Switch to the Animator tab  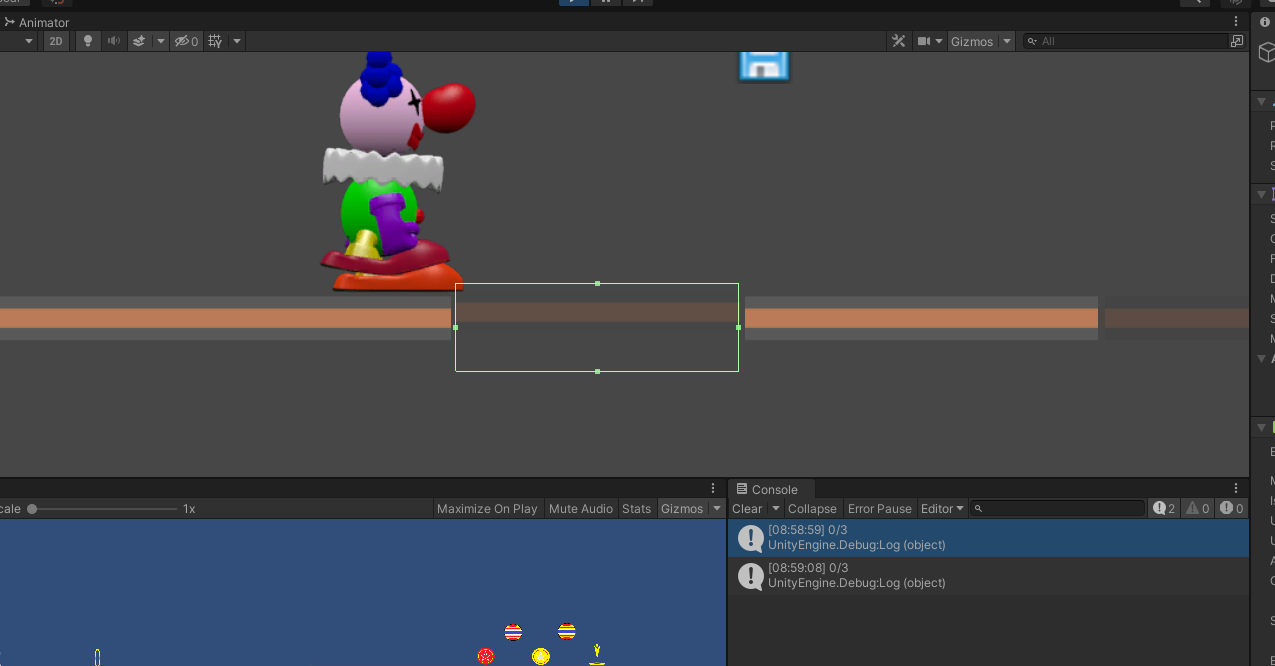pos(37,22)
